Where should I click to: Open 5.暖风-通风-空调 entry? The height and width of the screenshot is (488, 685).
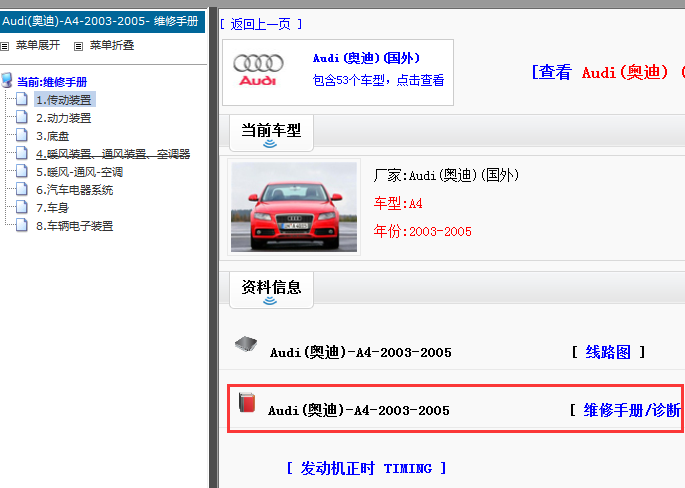[80, 172]
